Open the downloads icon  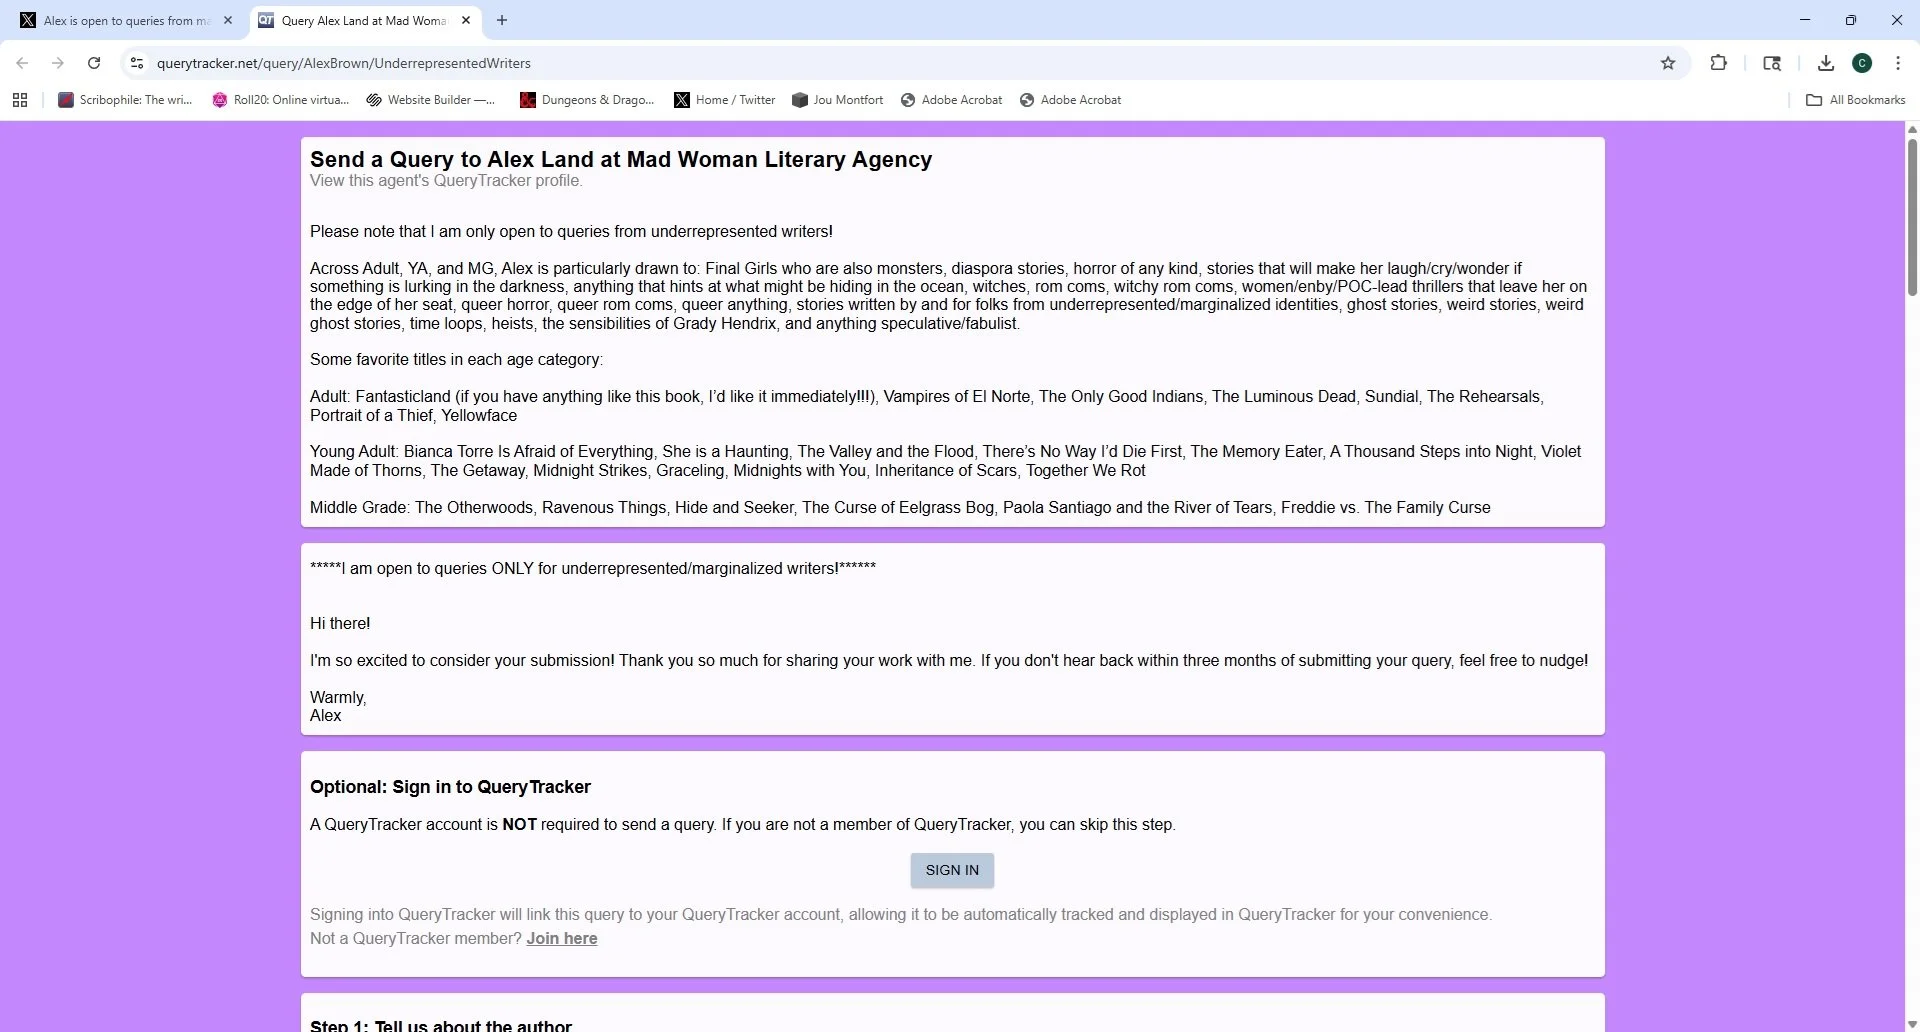click(x=1826, y=63)
